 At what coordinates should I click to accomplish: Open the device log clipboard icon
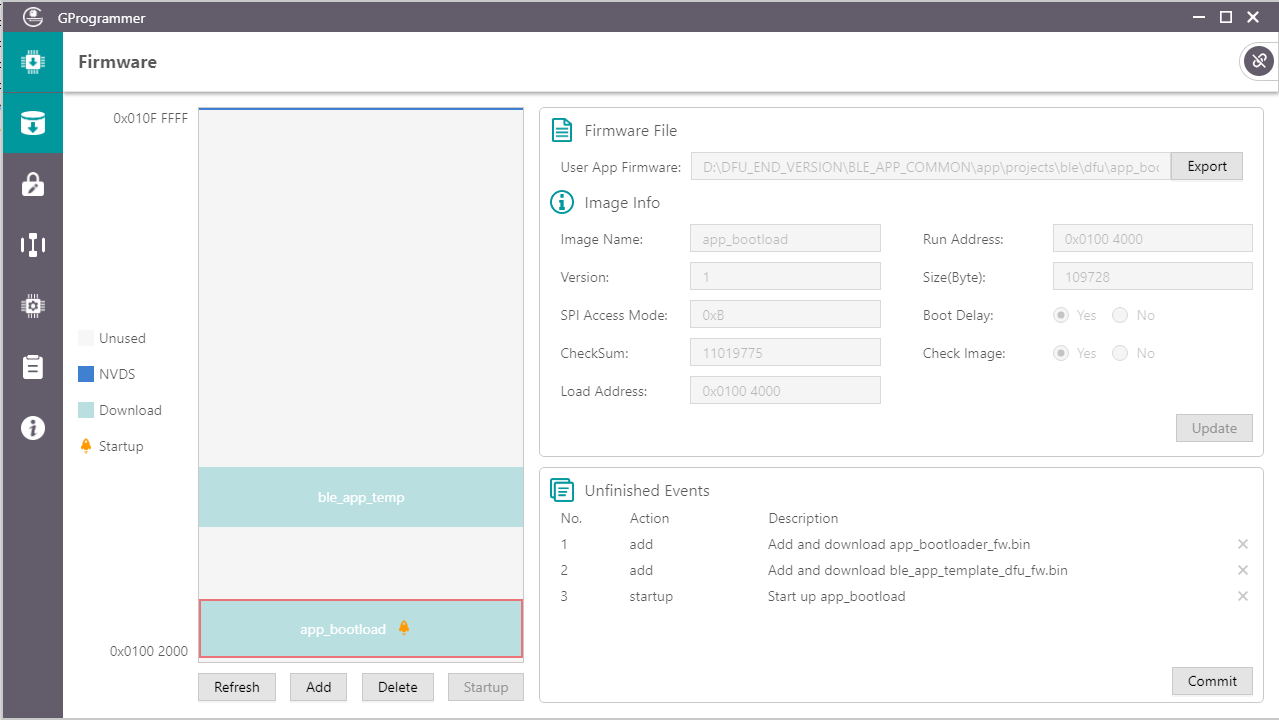tap(33, 367)
